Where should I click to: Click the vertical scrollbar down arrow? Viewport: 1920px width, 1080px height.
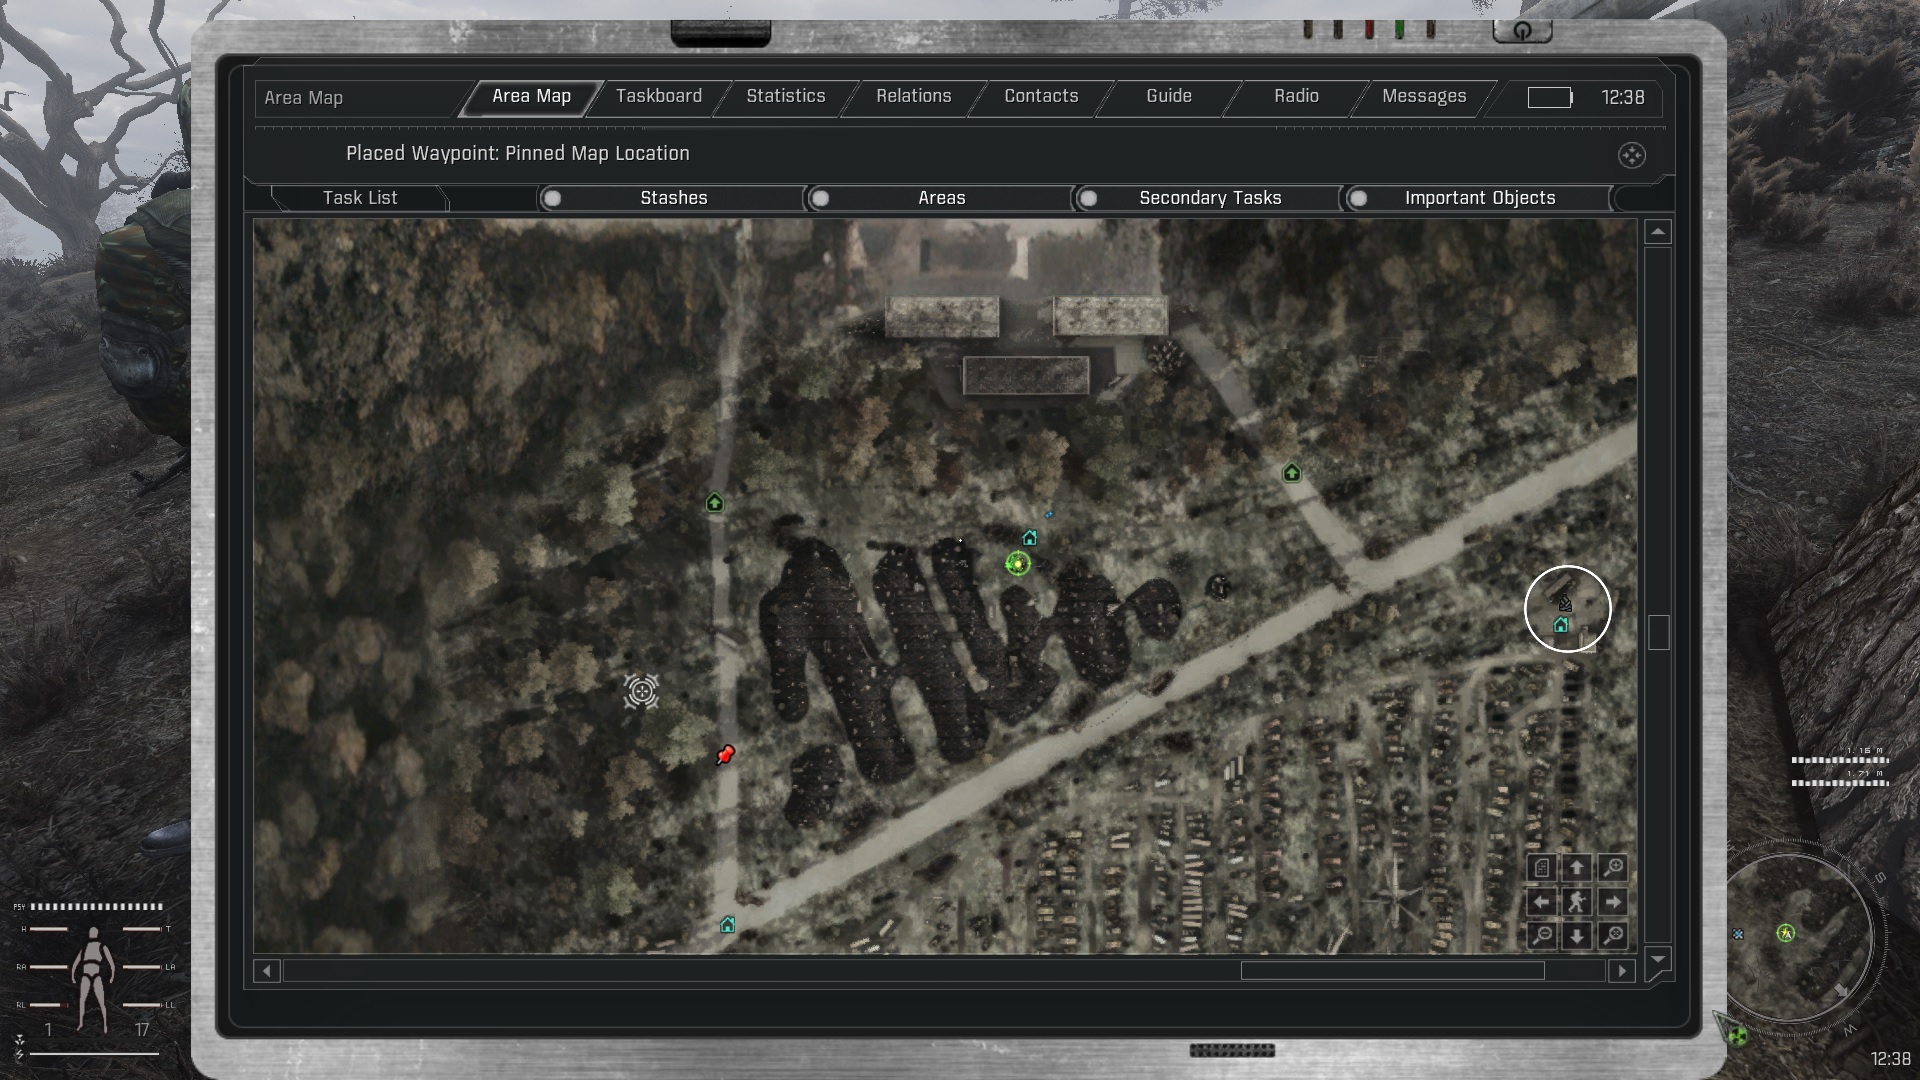1658,959
